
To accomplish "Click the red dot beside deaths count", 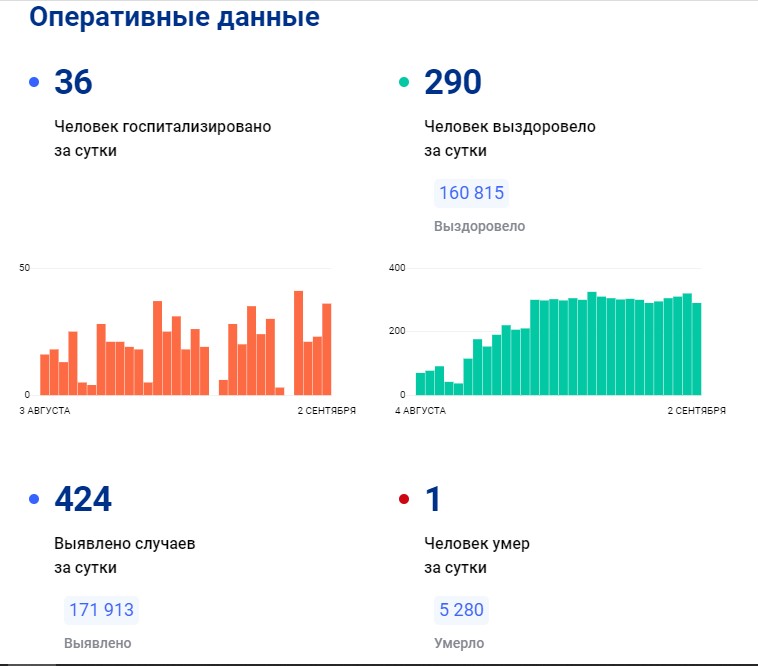I will (x=404, y=499).
